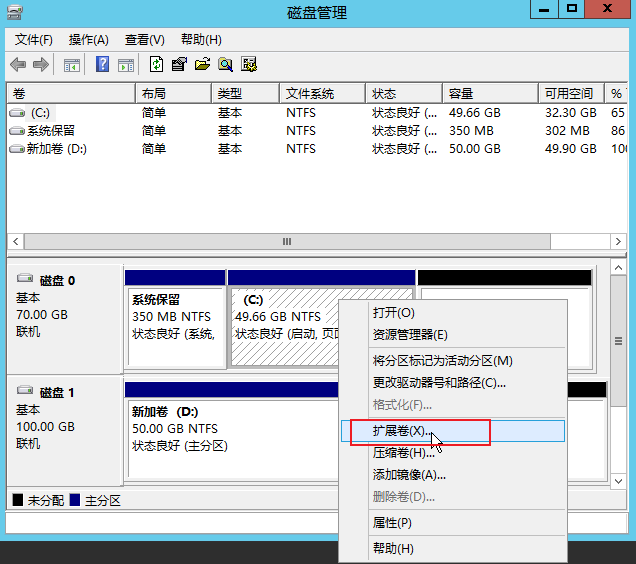Click the blue 主分区 legend swatch
Viewport: 636px width, 564px height.
tap(73, 500)
